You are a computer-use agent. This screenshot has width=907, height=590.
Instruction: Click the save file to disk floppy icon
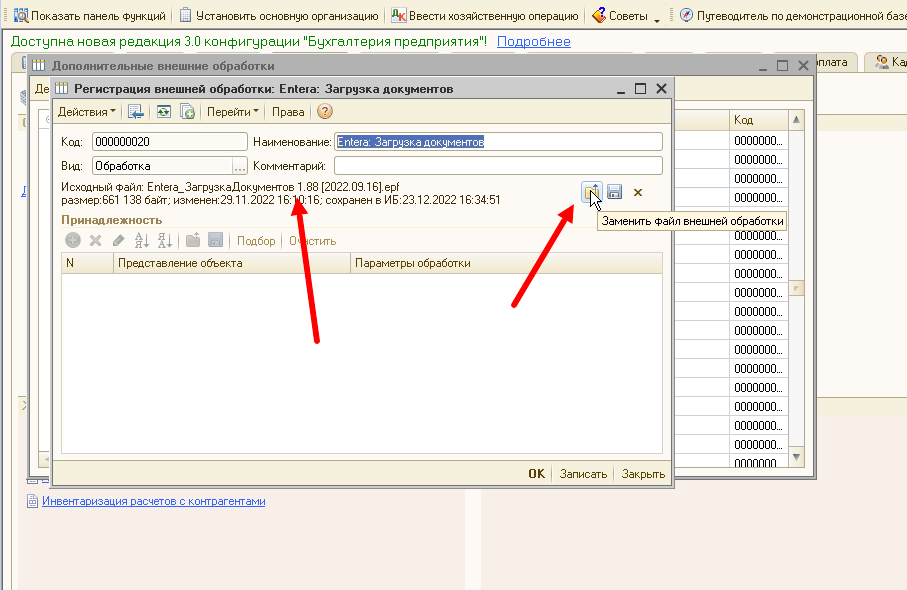click(615, 192)
